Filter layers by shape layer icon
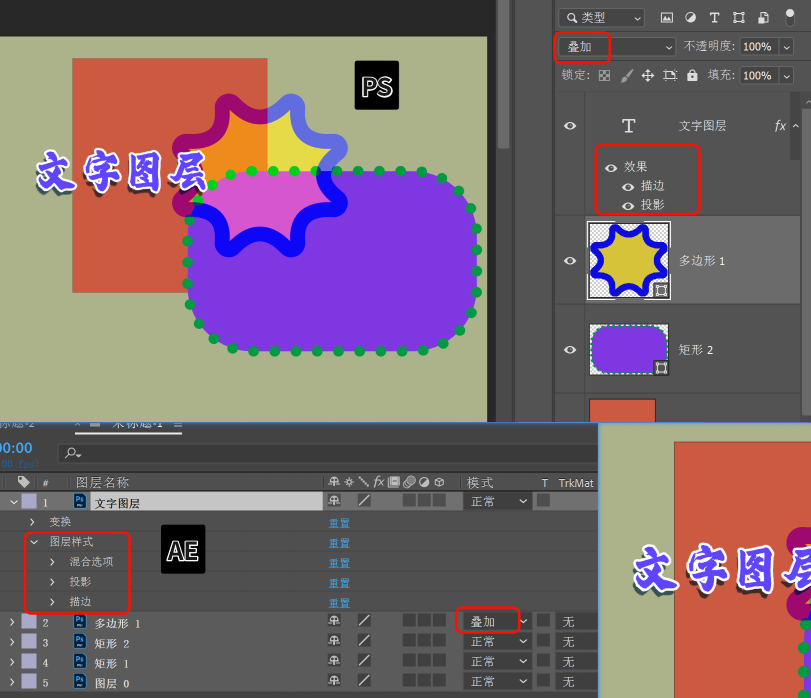The width and height of the screenshot is (811, 698). coord(739,18)
